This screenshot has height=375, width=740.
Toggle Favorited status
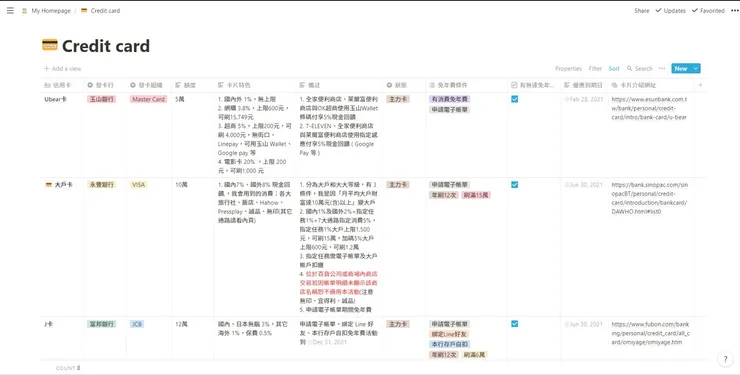(708, 10)
